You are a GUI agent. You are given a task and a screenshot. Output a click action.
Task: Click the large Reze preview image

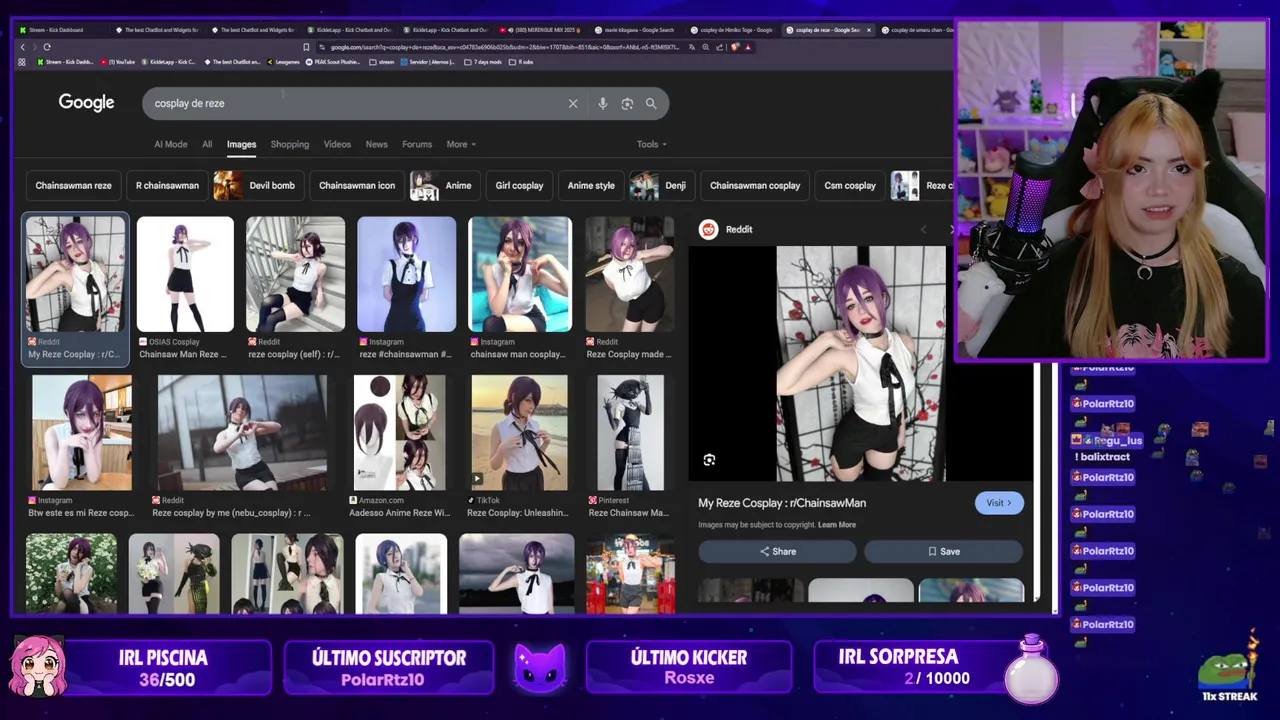click(861, 364)
